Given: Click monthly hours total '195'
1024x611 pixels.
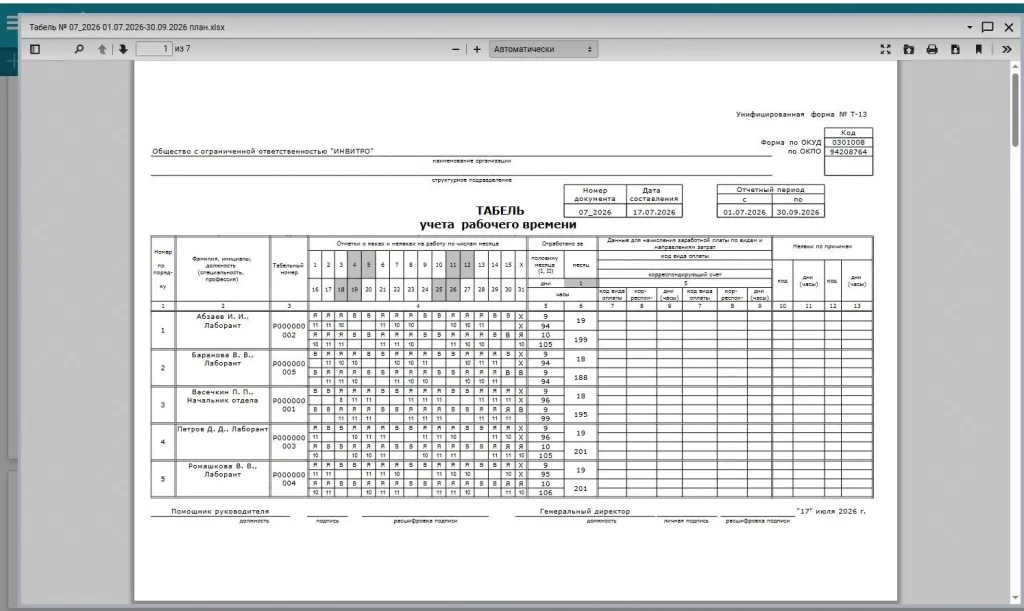Looking at the screenshot, I should (581, 415).
